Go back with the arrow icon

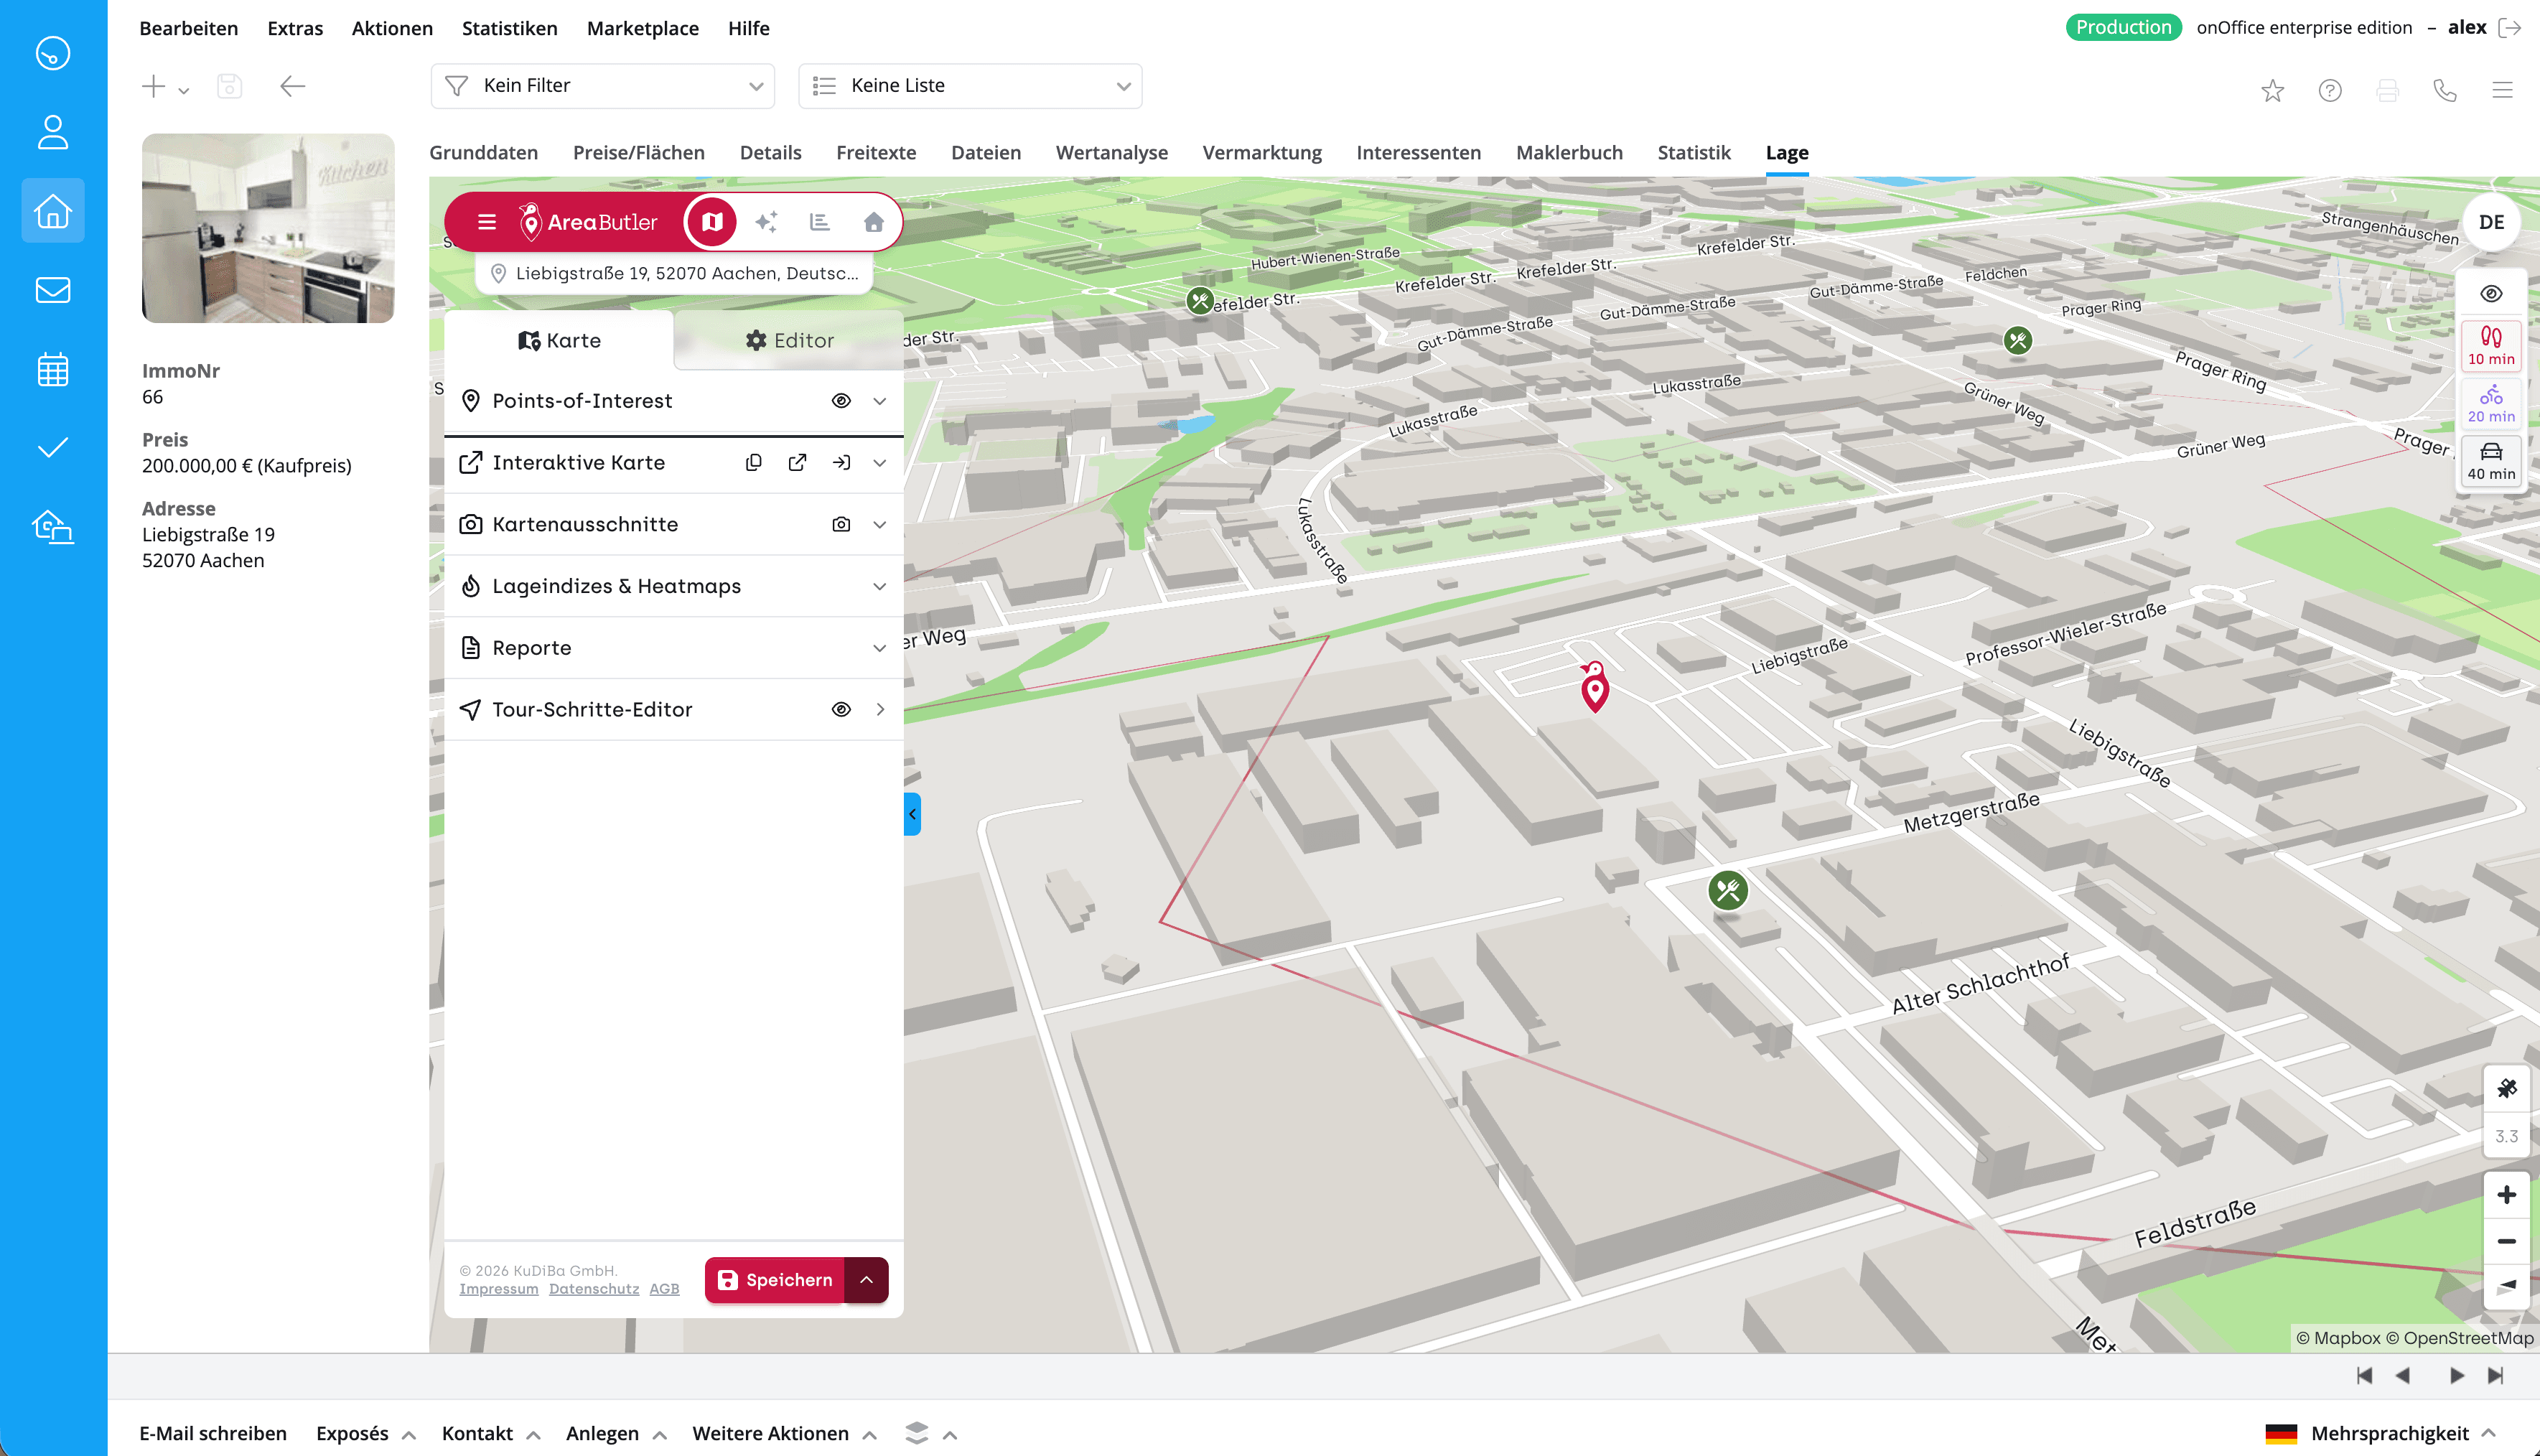coord(292,86)
